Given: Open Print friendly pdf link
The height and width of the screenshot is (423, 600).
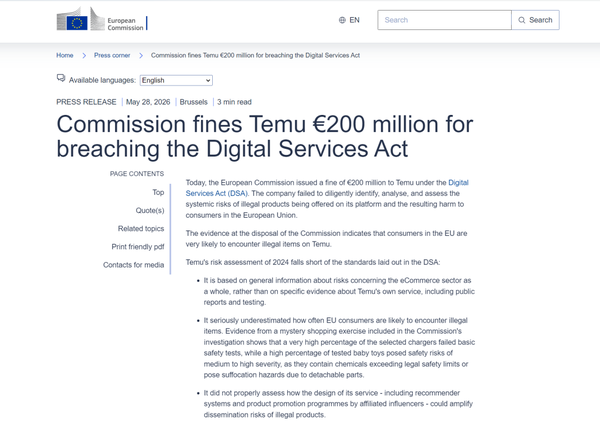Looking at the screenshot, I should [138, 247].
